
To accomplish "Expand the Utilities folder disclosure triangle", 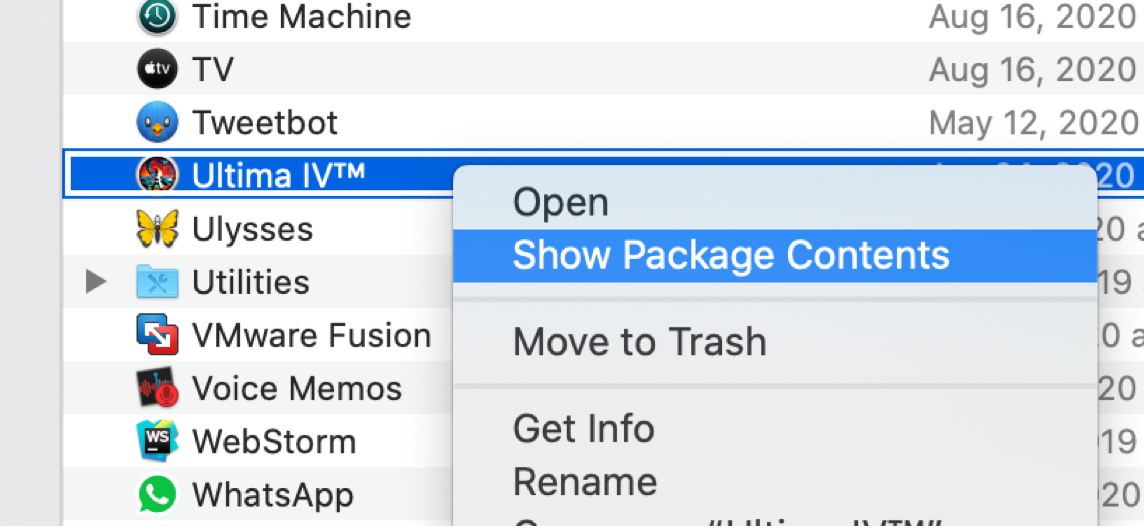I will pyautogui.click(x=96, y=281).
